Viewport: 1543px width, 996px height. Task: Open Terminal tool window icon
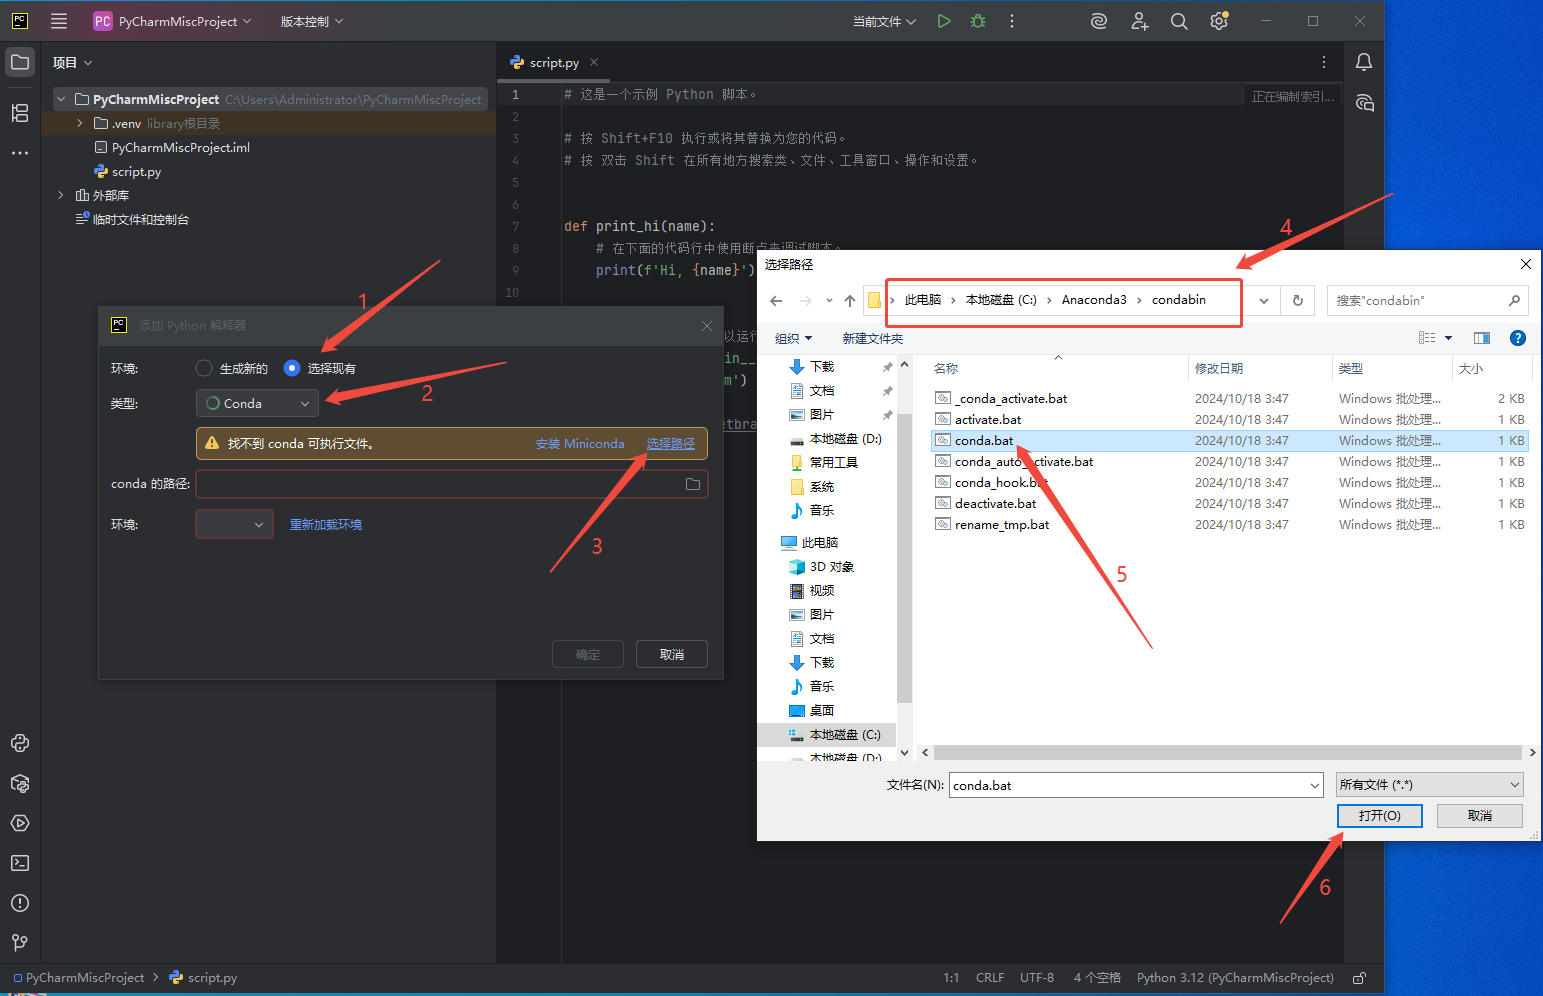tap(20, 863)
